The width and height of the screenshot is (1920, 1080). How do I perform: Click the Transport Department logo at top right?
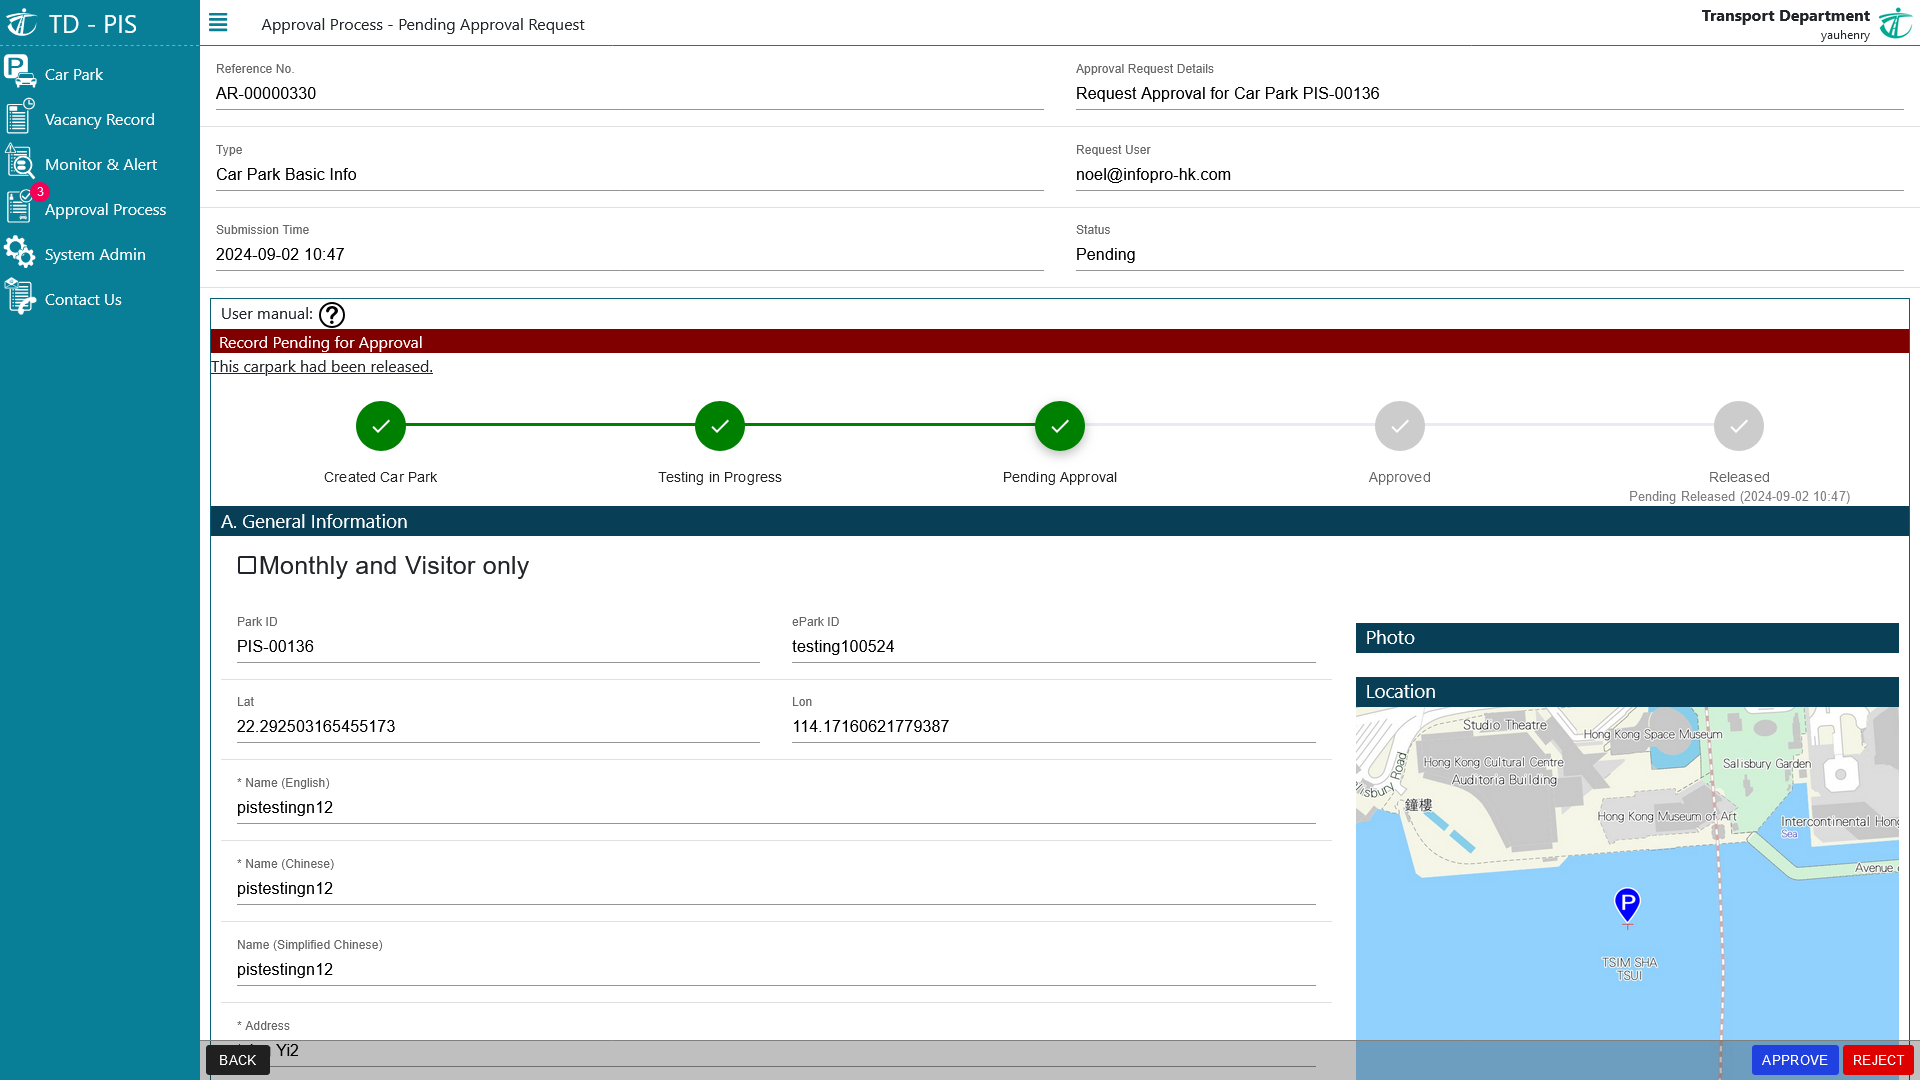pos(1895,23)
